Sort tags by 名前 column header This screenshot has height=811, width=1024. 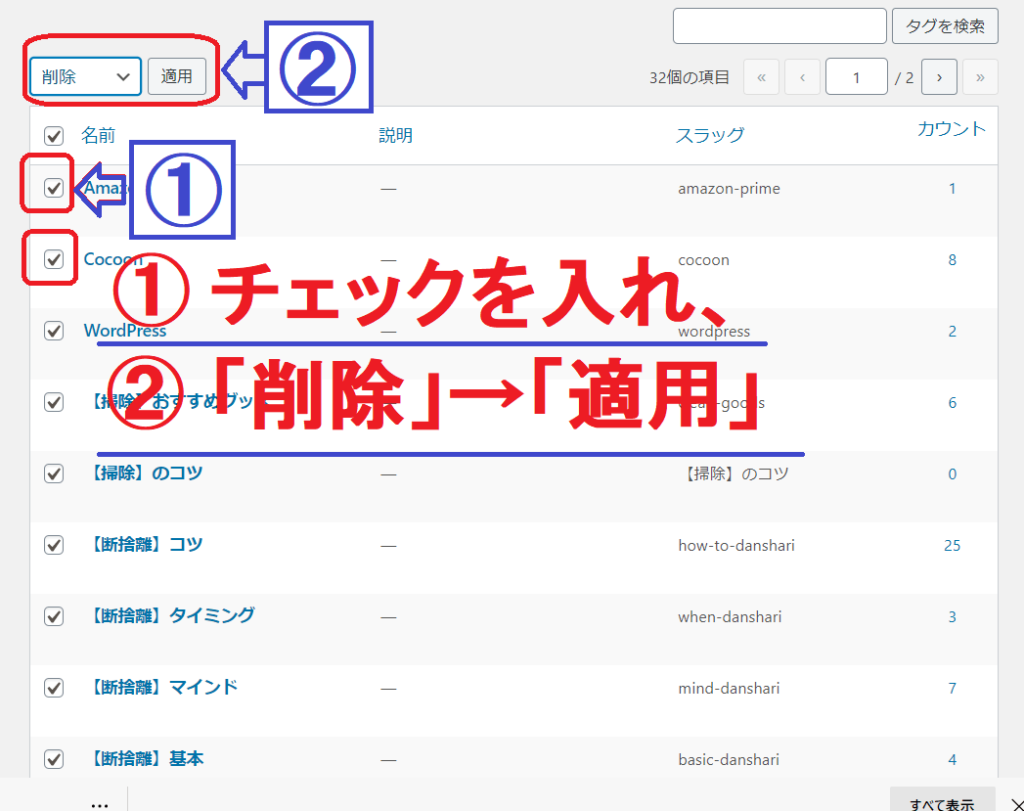(x=98, y=135)
